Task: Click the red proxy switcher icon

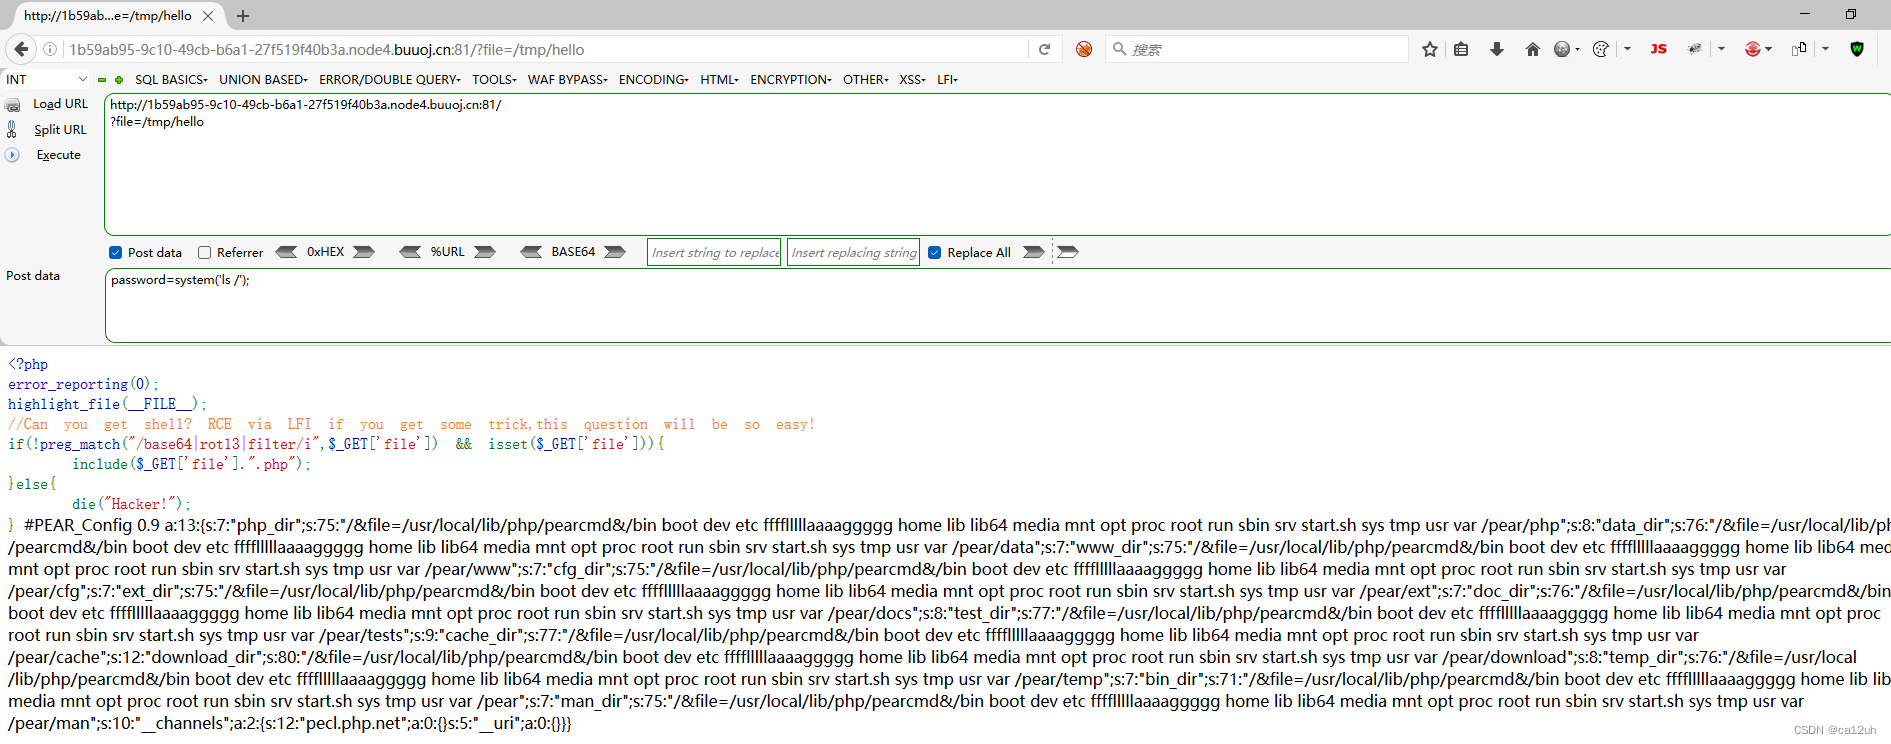Action: (x=1753, y=49)
